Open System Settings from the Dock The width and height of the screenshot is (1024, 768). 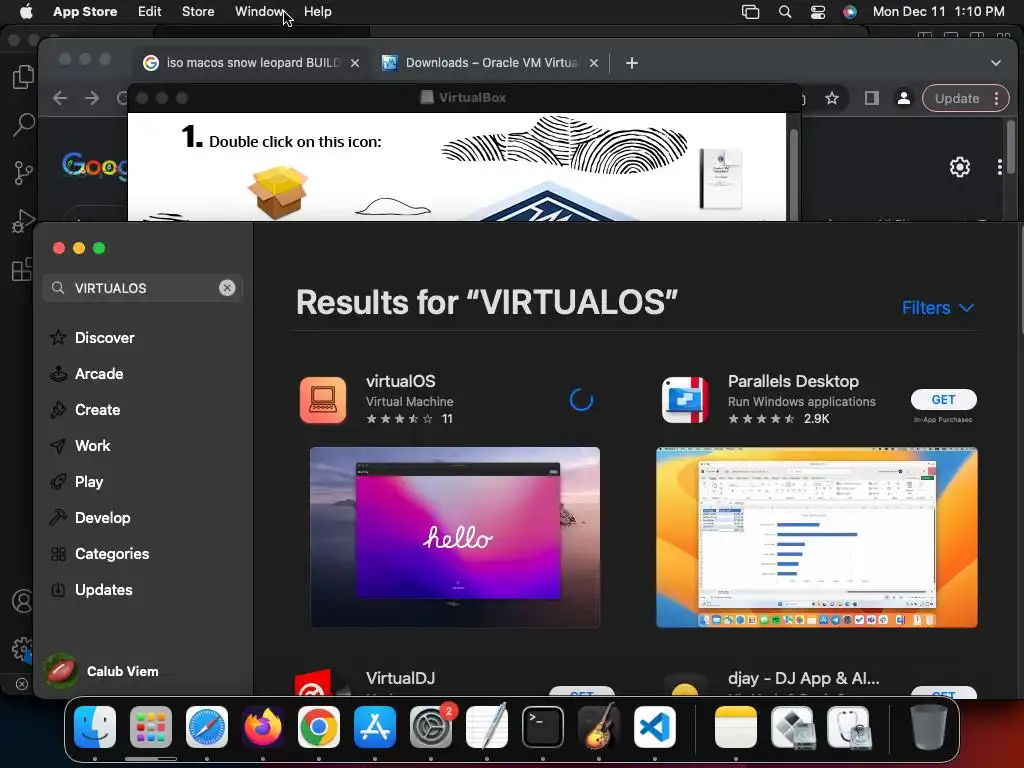[x=431, y=727]
